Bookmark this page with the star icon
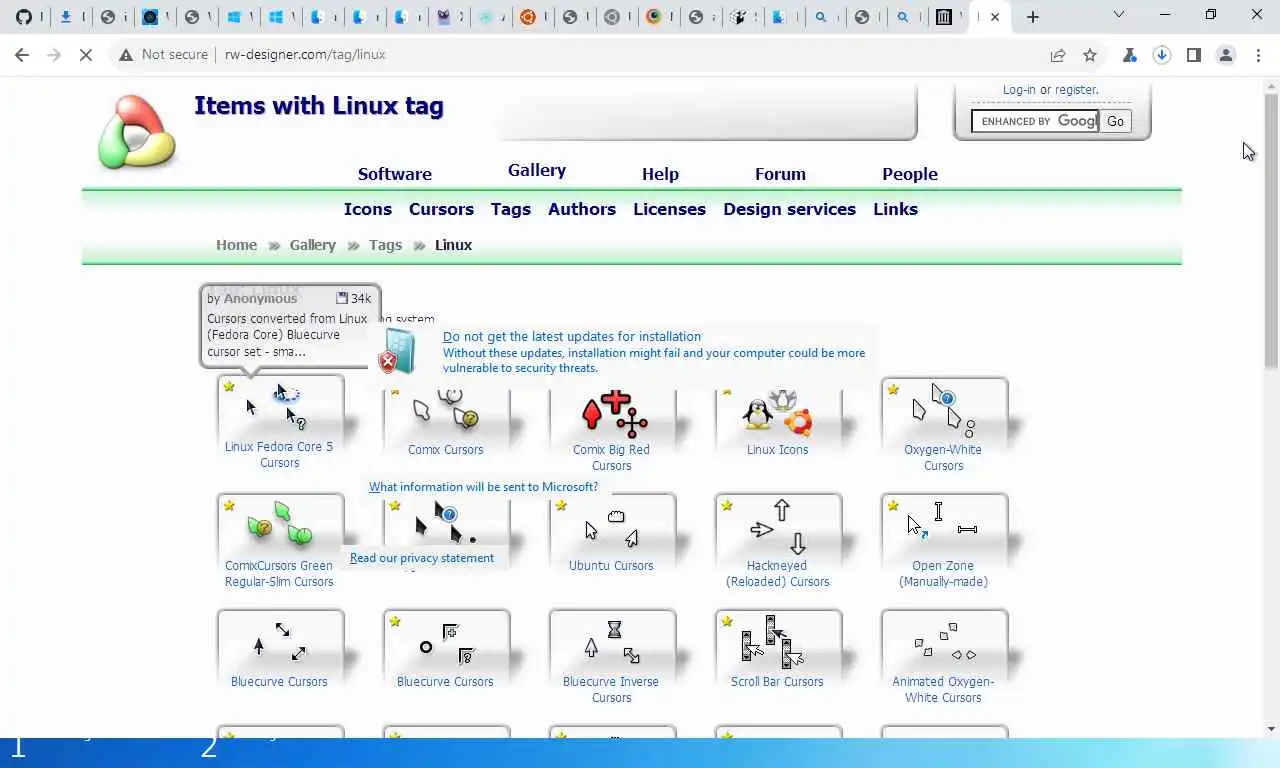Screen dimensions: 1280x768 (1090, 55)
